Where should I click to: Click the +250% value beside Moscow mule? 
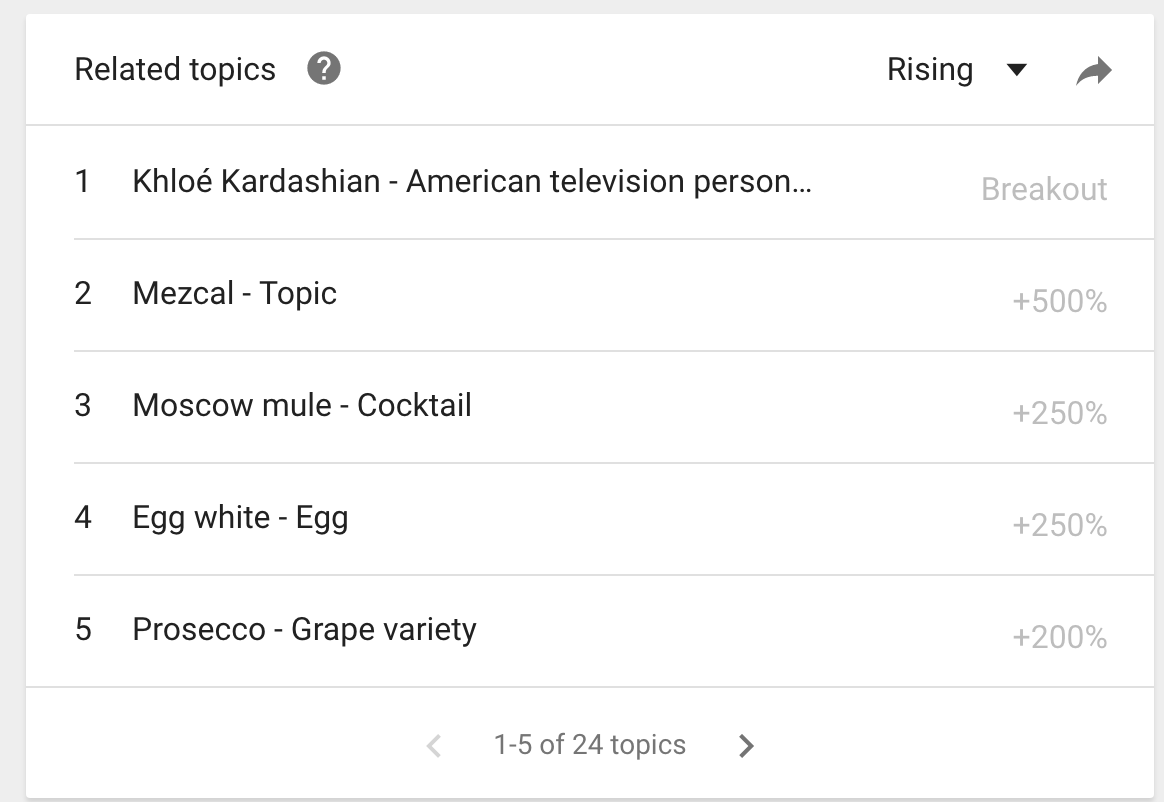(x=1059, y=414)
